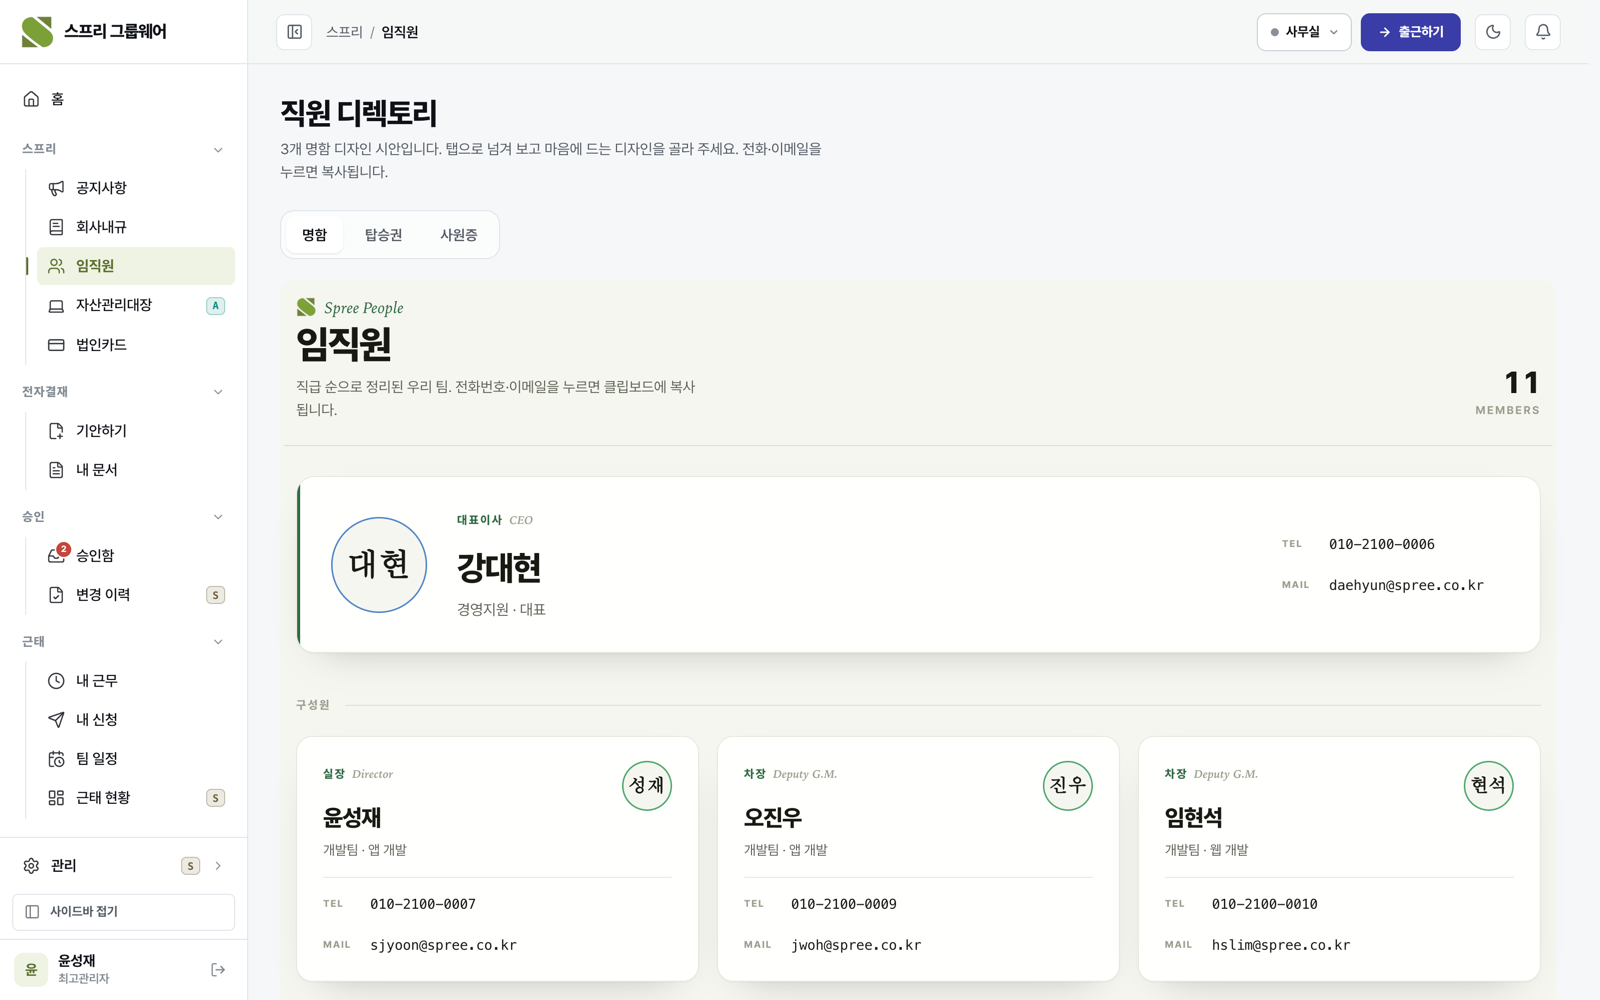1600x1000 pixels.
Task: Click the 스프리 그룹웨어 logo
Action: 94,32
